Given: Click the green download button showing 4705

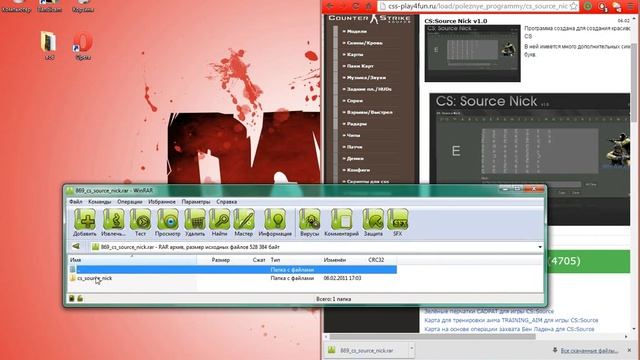Looking at the screenshot, I should click(x=589, y=261).
